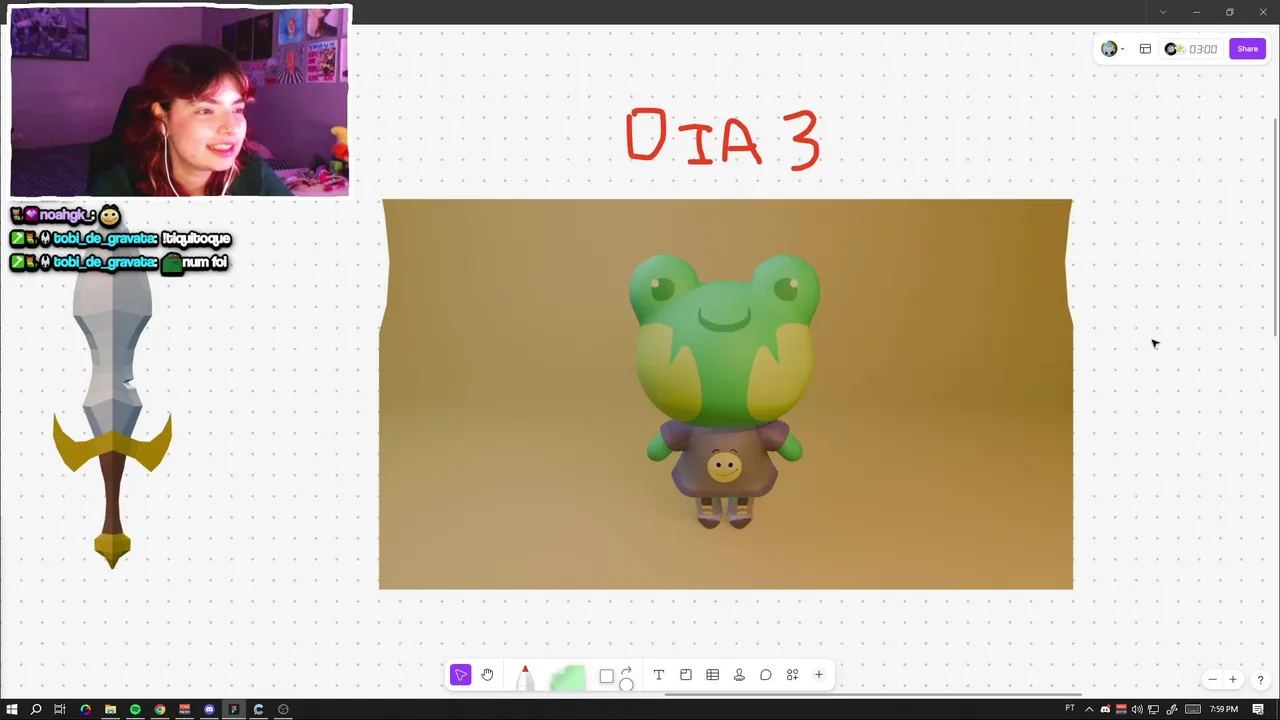1280x720 pixels.
Task: Open Windows taskbar search
Action: (x=36, y=709)
